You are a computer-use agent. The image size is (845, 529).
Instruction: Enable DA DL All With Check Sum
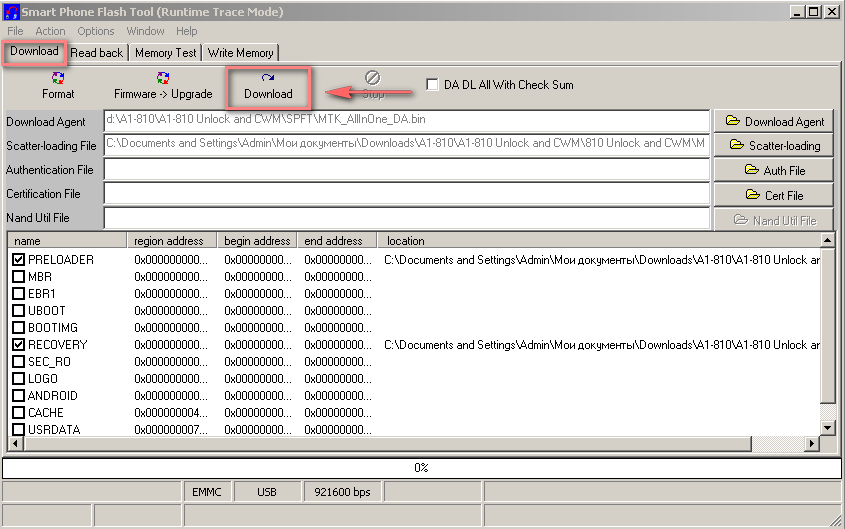click(x=433, y=85)
